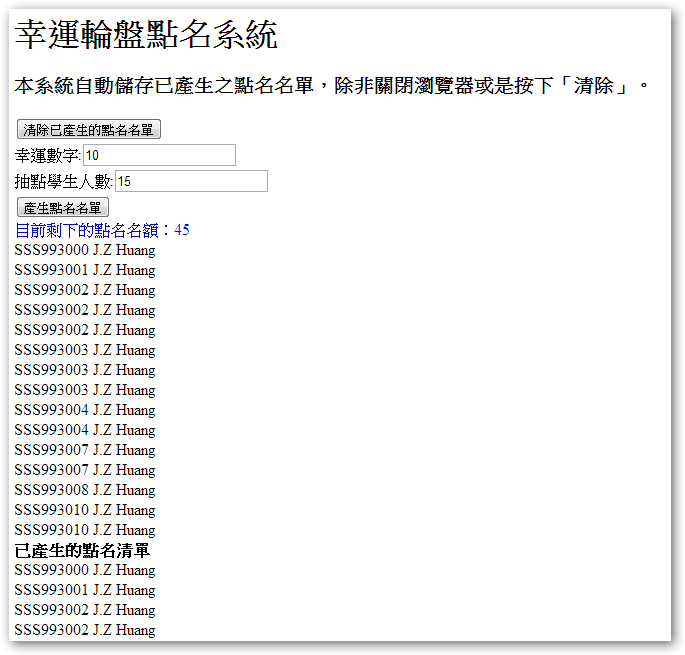Select SSS993000 row directly under 已產生的點名清單 heading
Image resolution: width=685 pixels, height=655 pixels.
(x=85, y=570)
